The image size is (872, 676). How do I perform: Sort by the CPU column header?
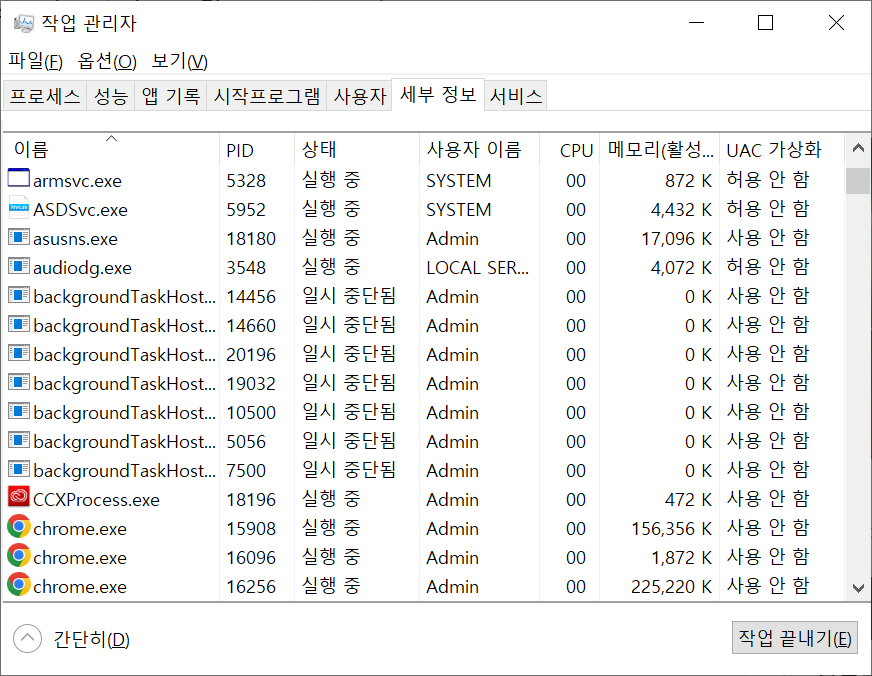click(x=569, y=150)
